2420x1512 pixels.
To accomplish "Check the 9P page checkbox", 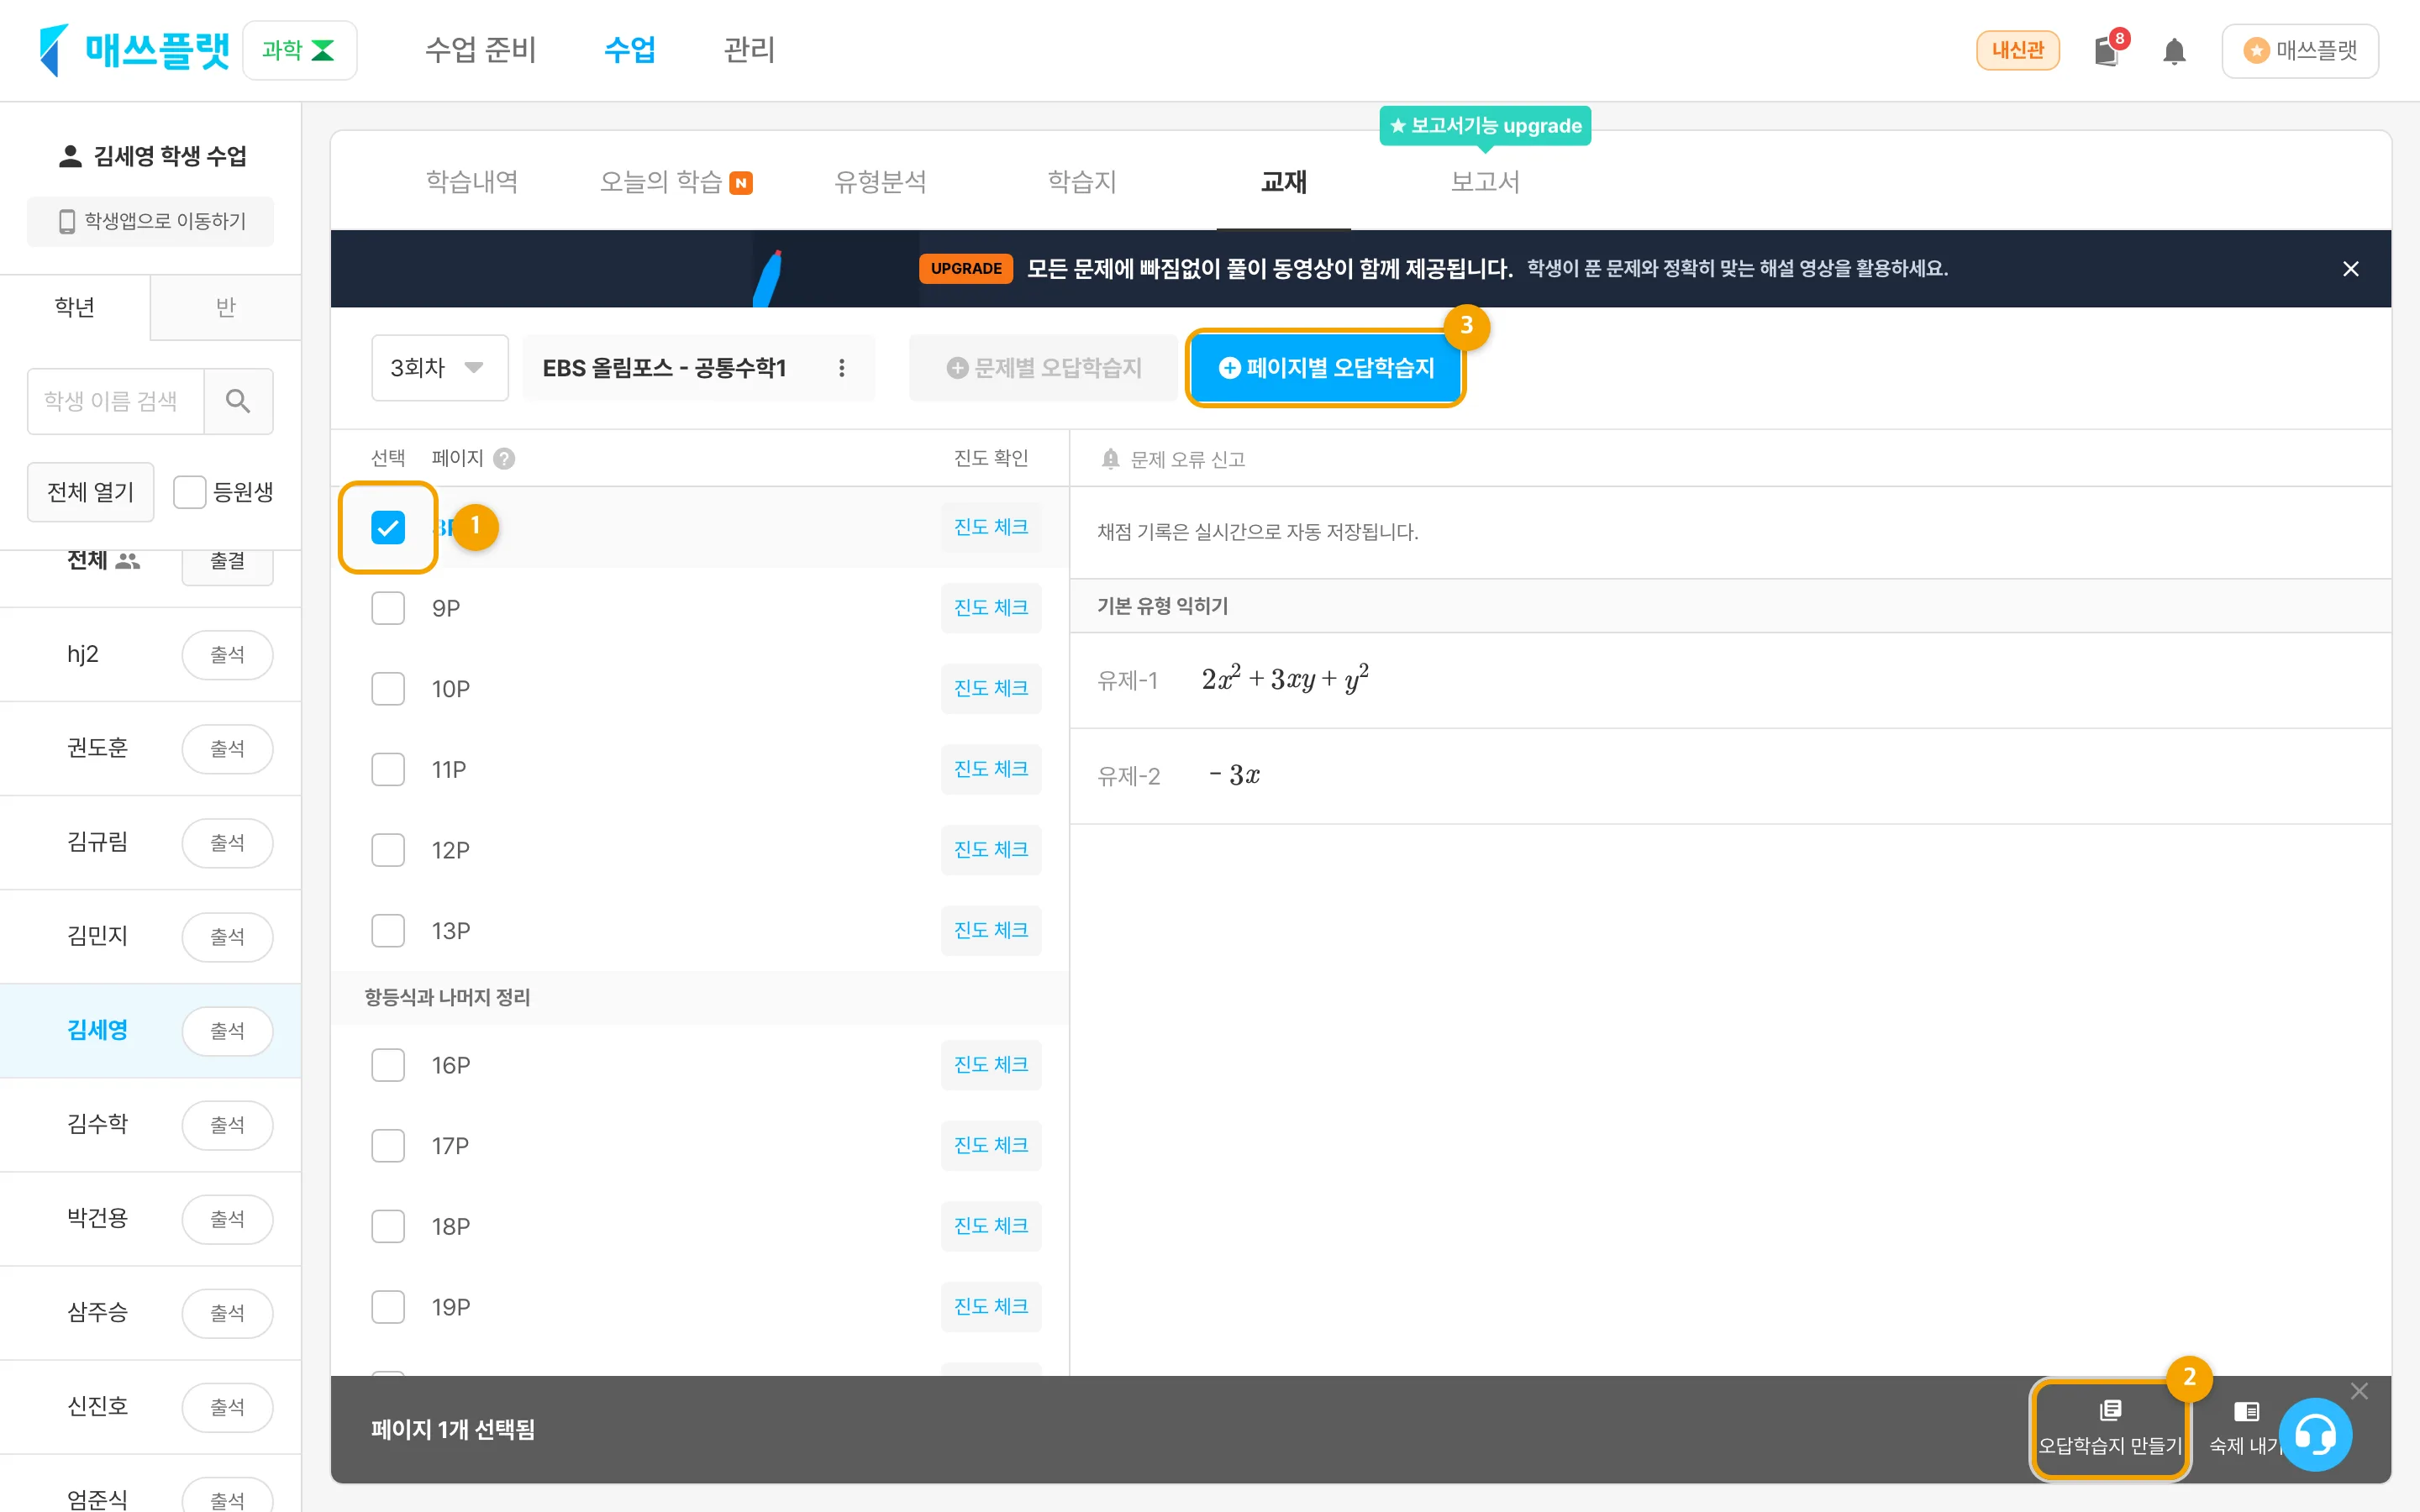I will (388, 608).
